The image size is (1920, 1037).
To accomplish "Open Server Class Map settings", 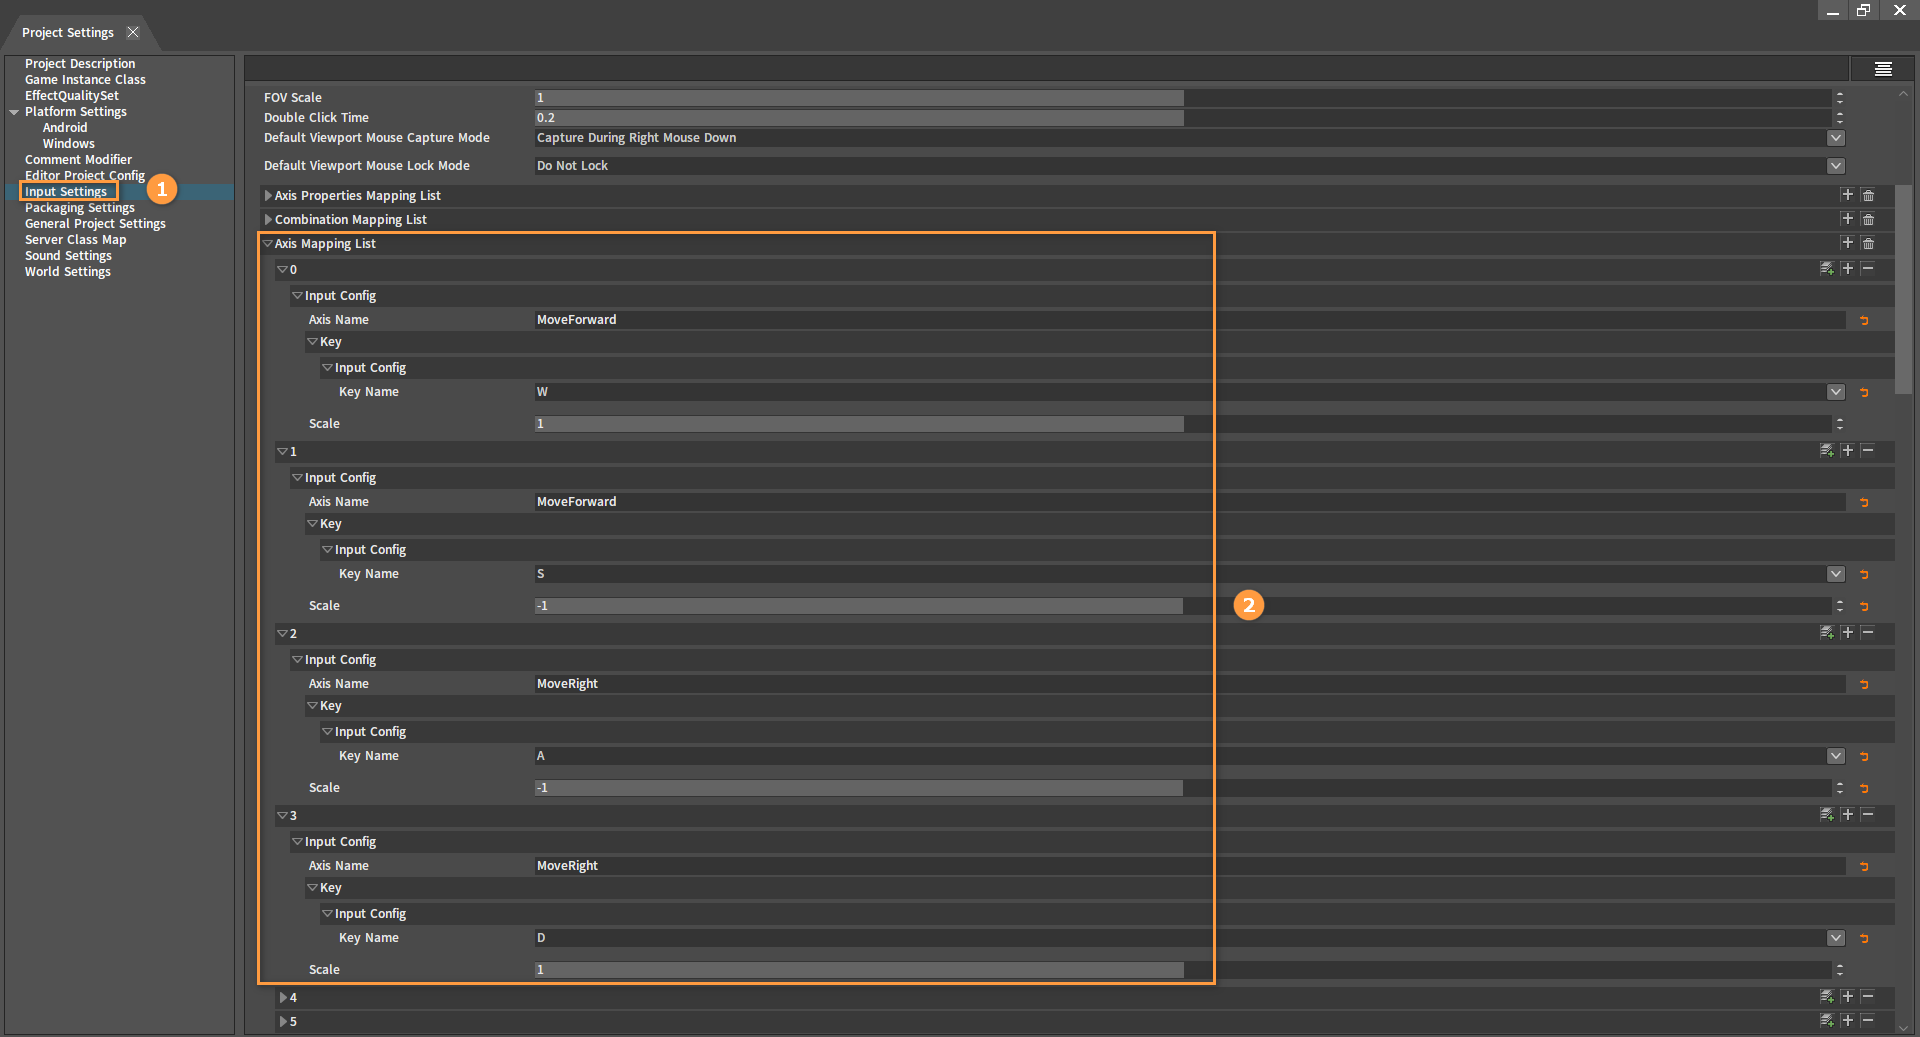I will coord(76,240).
